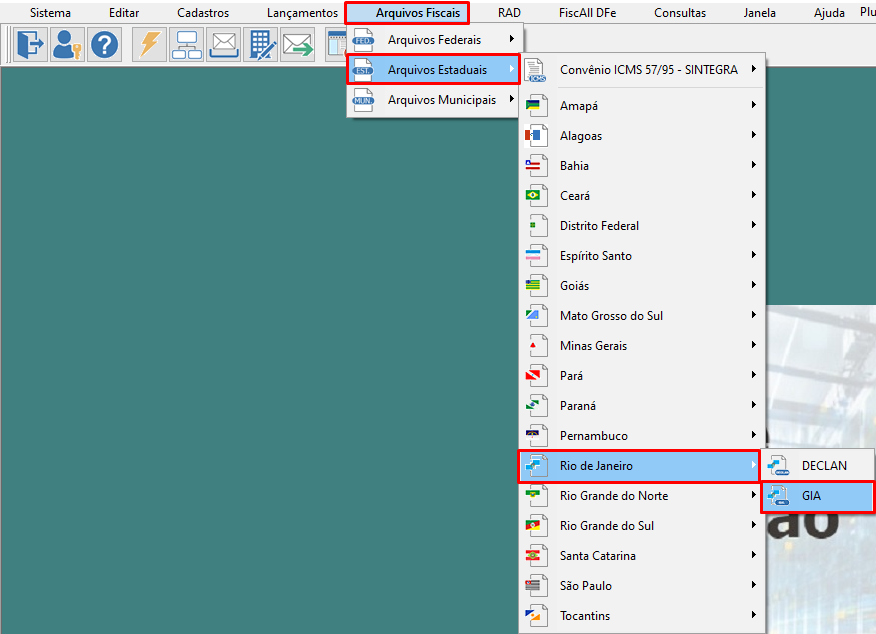Click the exit door toolbar icon
Image resolution: width=876 pixels, height=634 pixels.
(x=30, y=45)
